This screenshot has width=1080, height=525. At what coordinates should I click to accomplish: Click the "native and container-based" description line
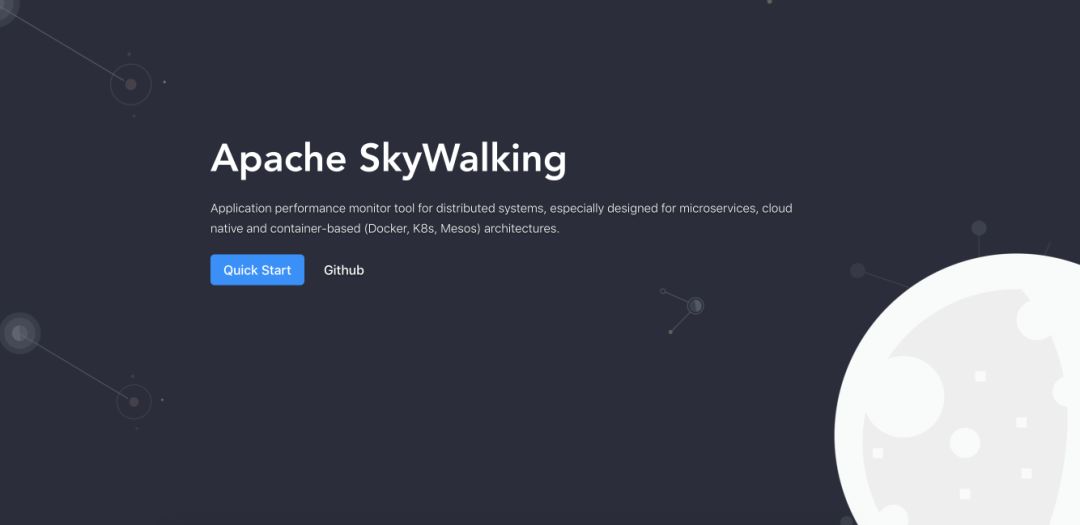(385, 229)
